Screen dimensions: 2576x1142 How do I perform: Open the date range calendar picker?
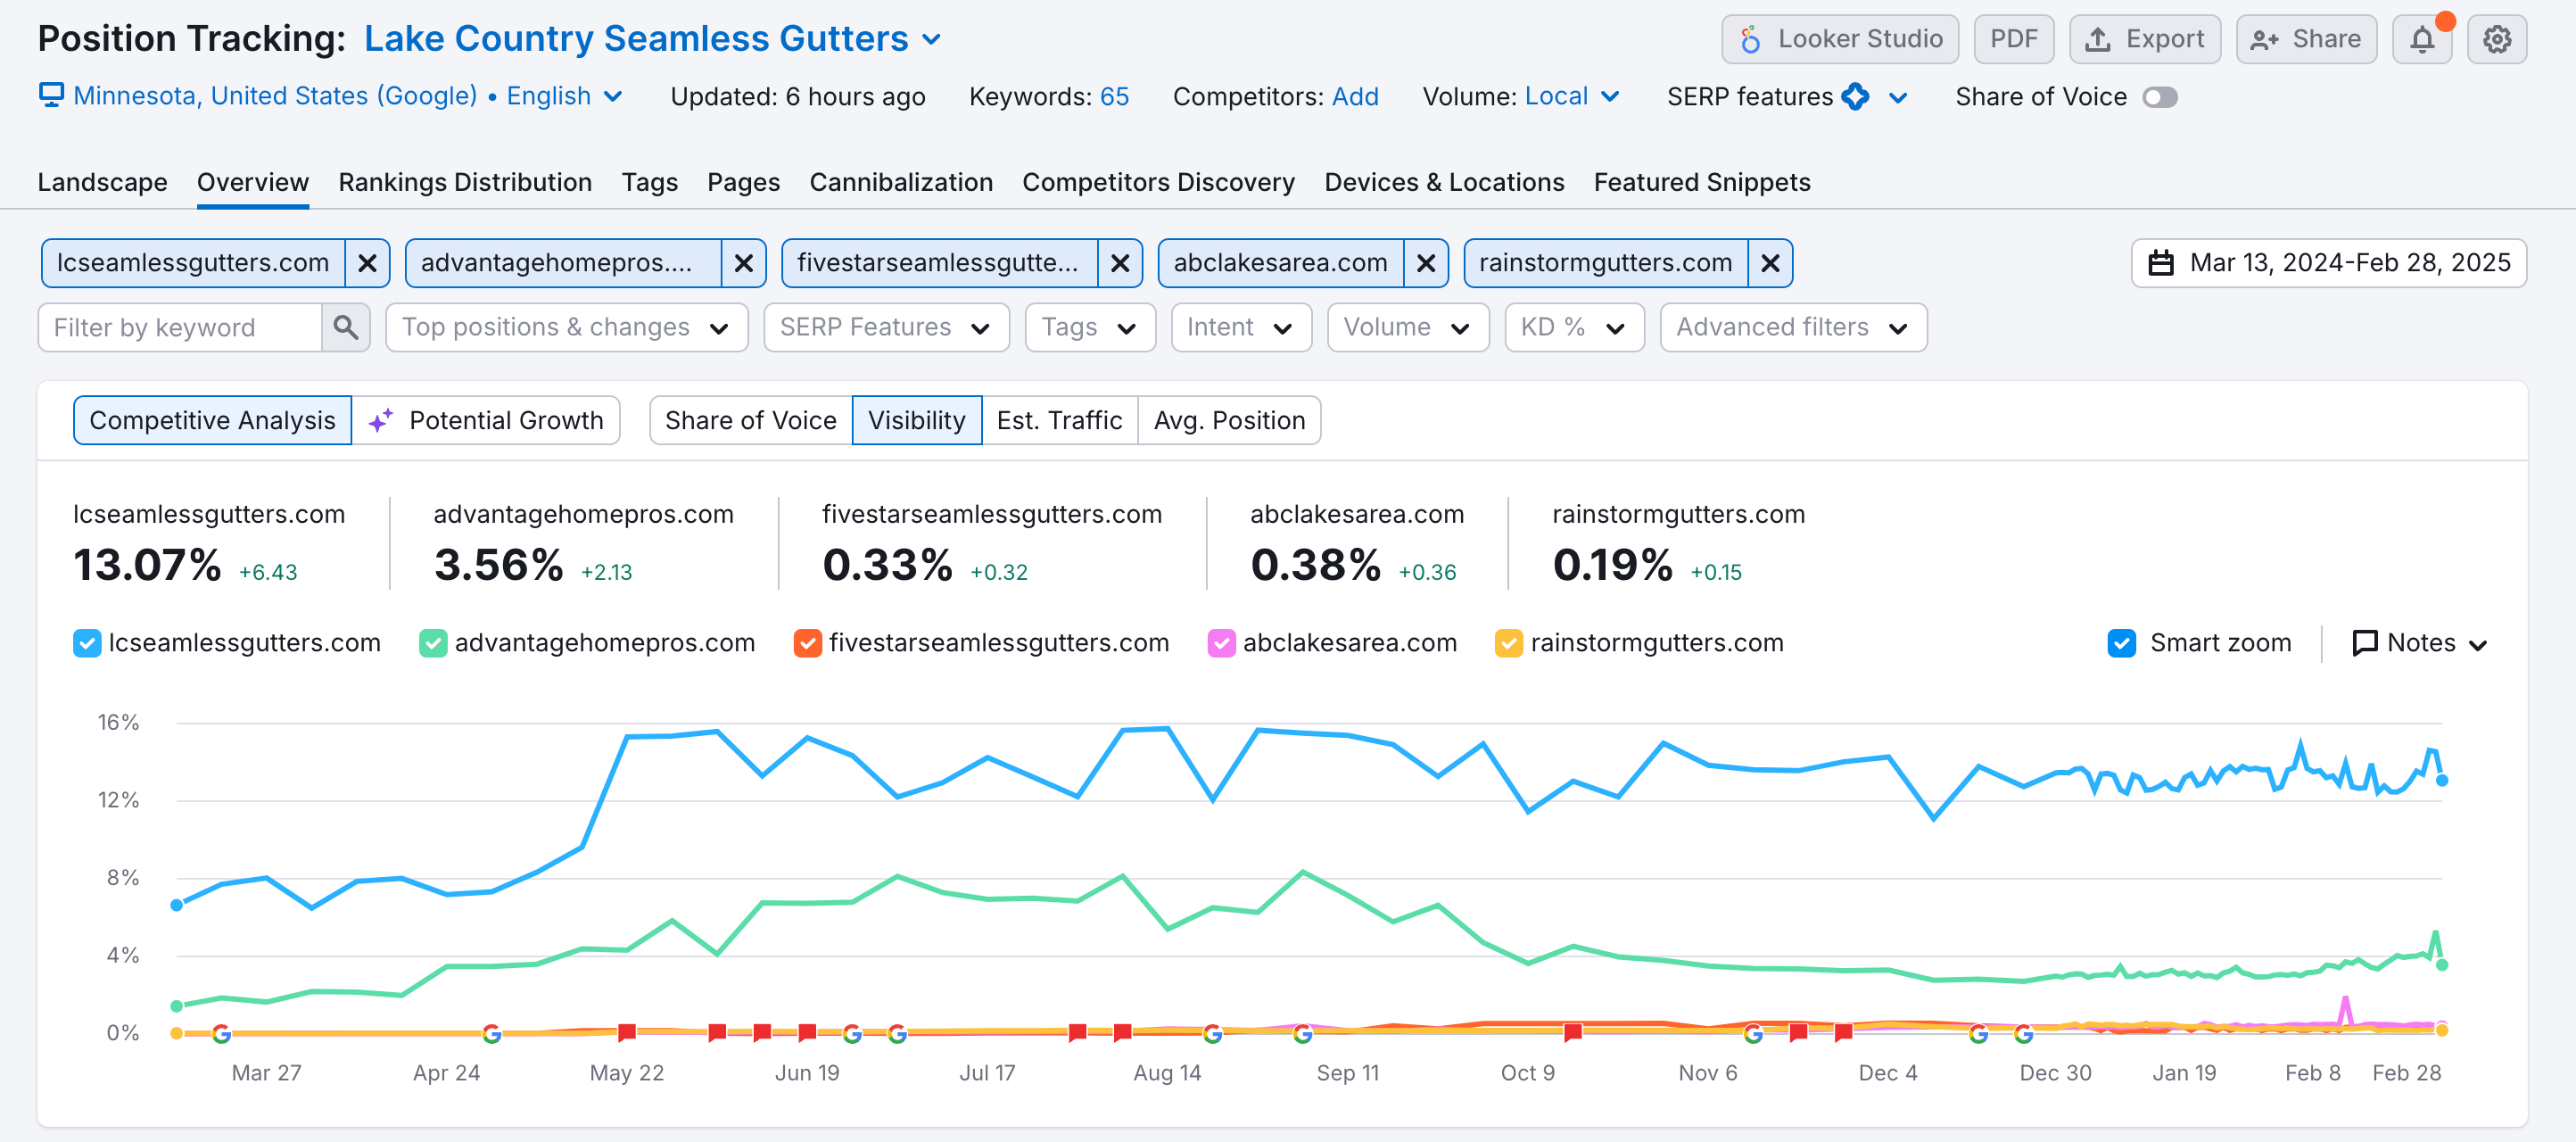[2328, 263]
